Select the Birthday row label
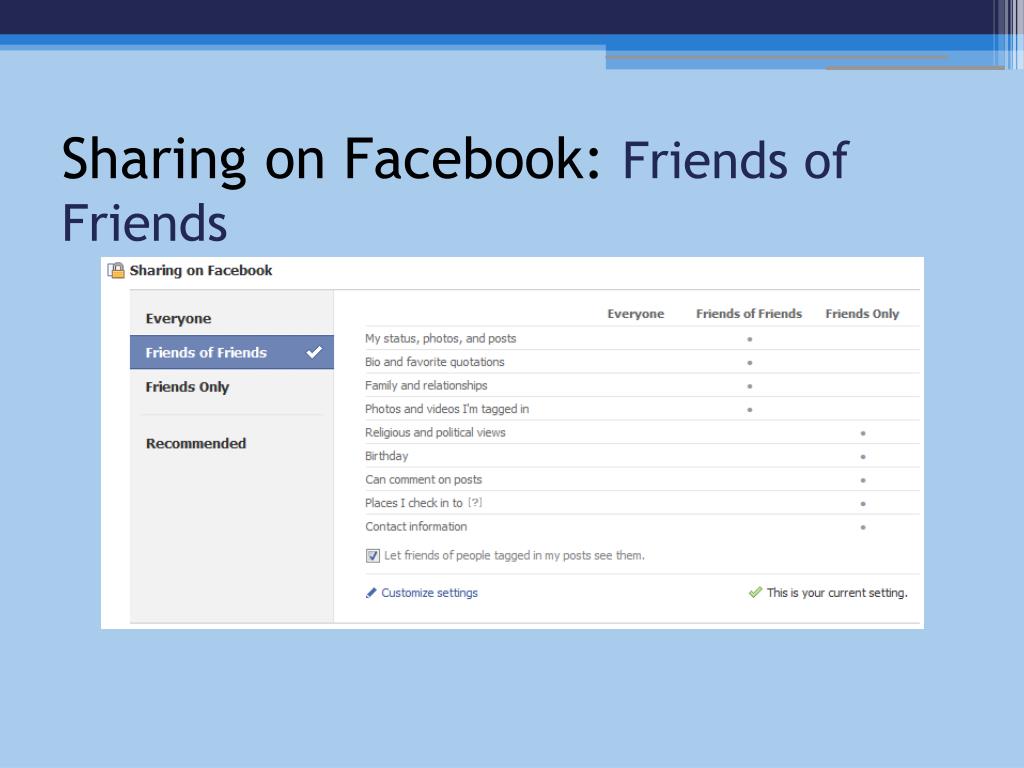 (387, 456)
